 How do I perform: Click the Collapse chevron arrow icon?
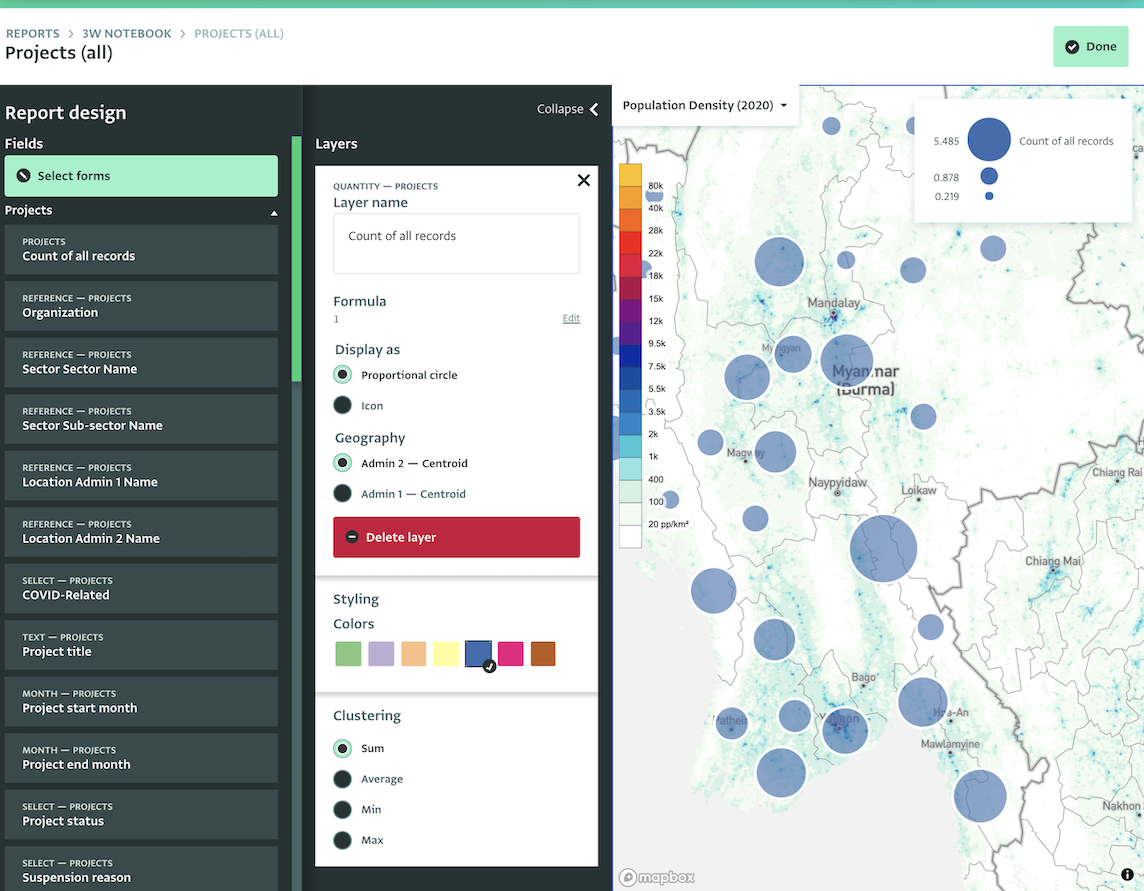click(594, 109)
